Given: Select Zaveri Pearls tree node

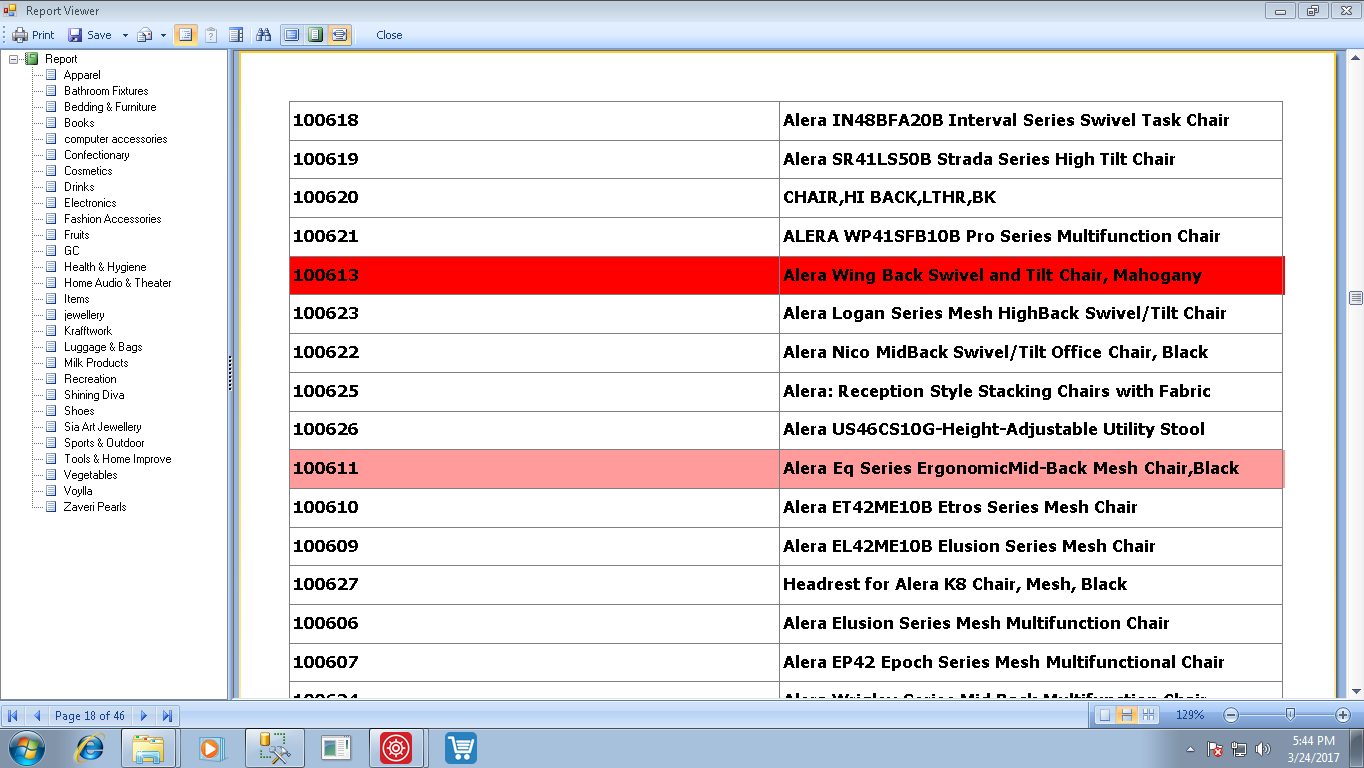Looking at the screenshot, I should coord(95,507).
